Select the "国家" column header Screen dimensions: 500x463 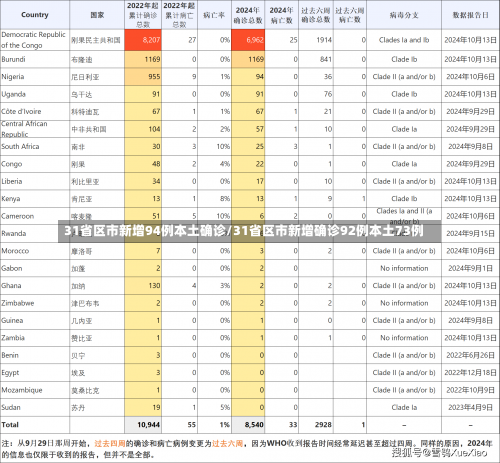pyautogui.click(x=97, y=15)
